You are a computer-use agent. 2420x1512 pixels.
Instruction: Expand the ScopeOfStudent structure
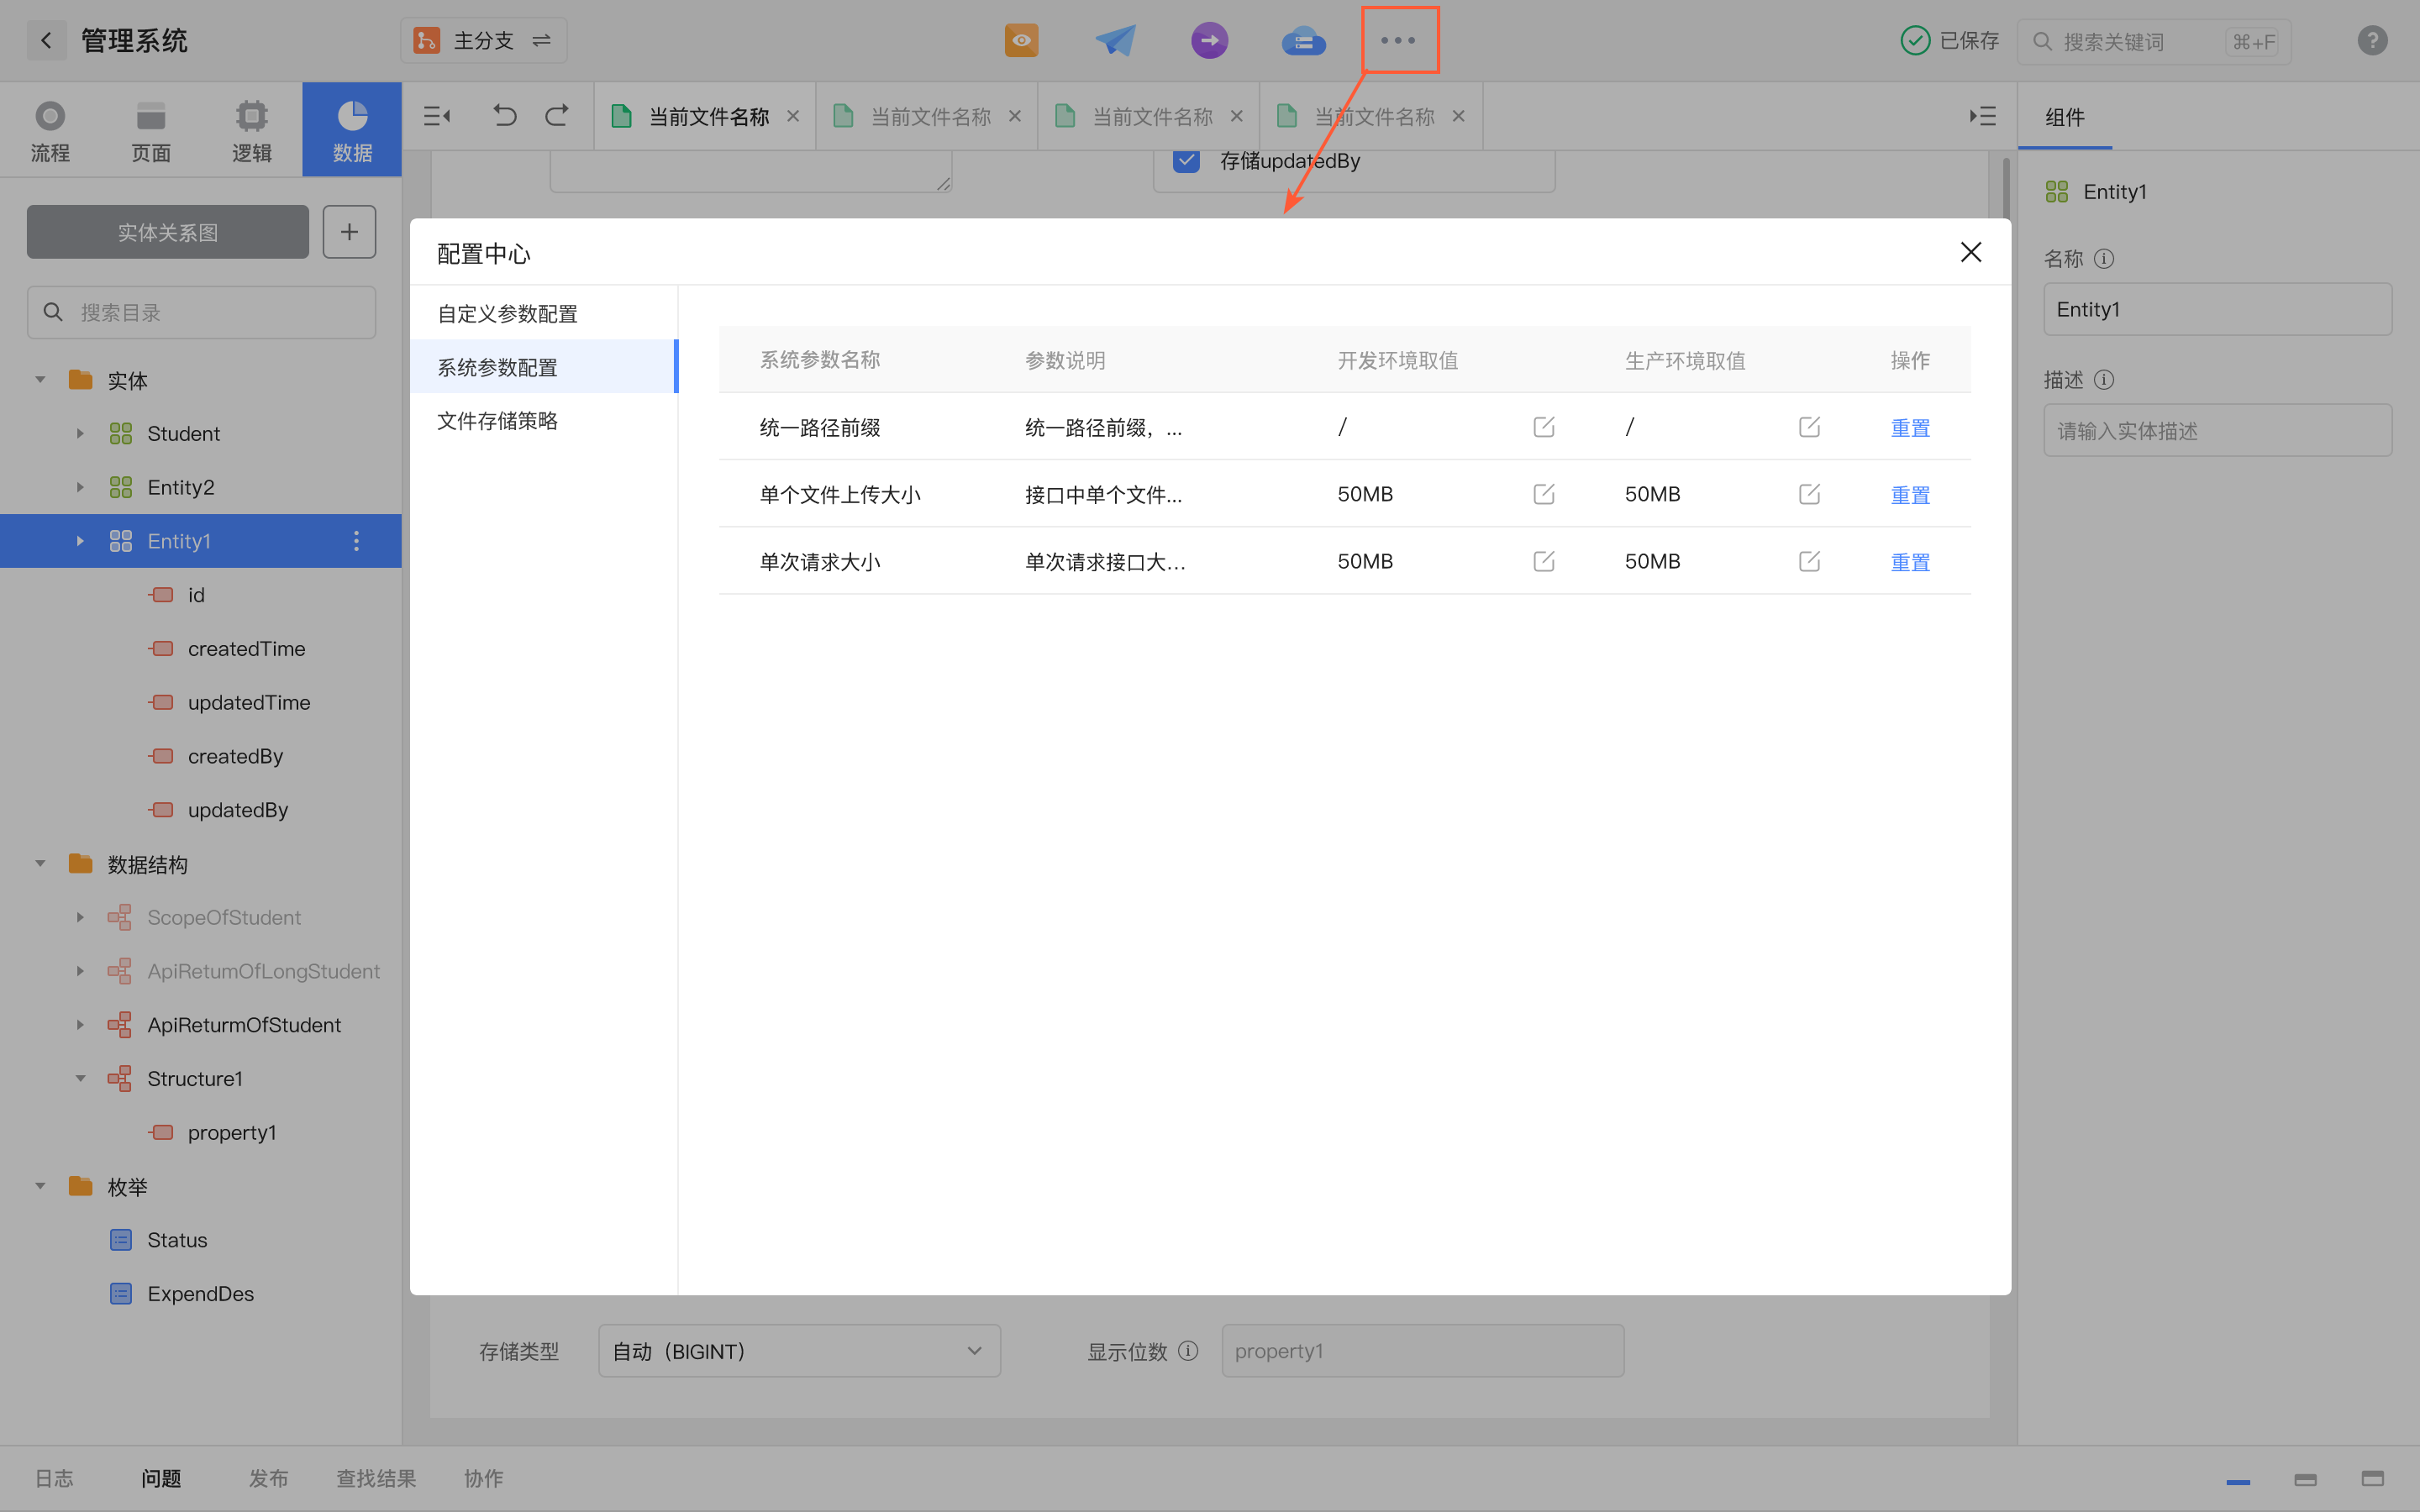point(80,917)
